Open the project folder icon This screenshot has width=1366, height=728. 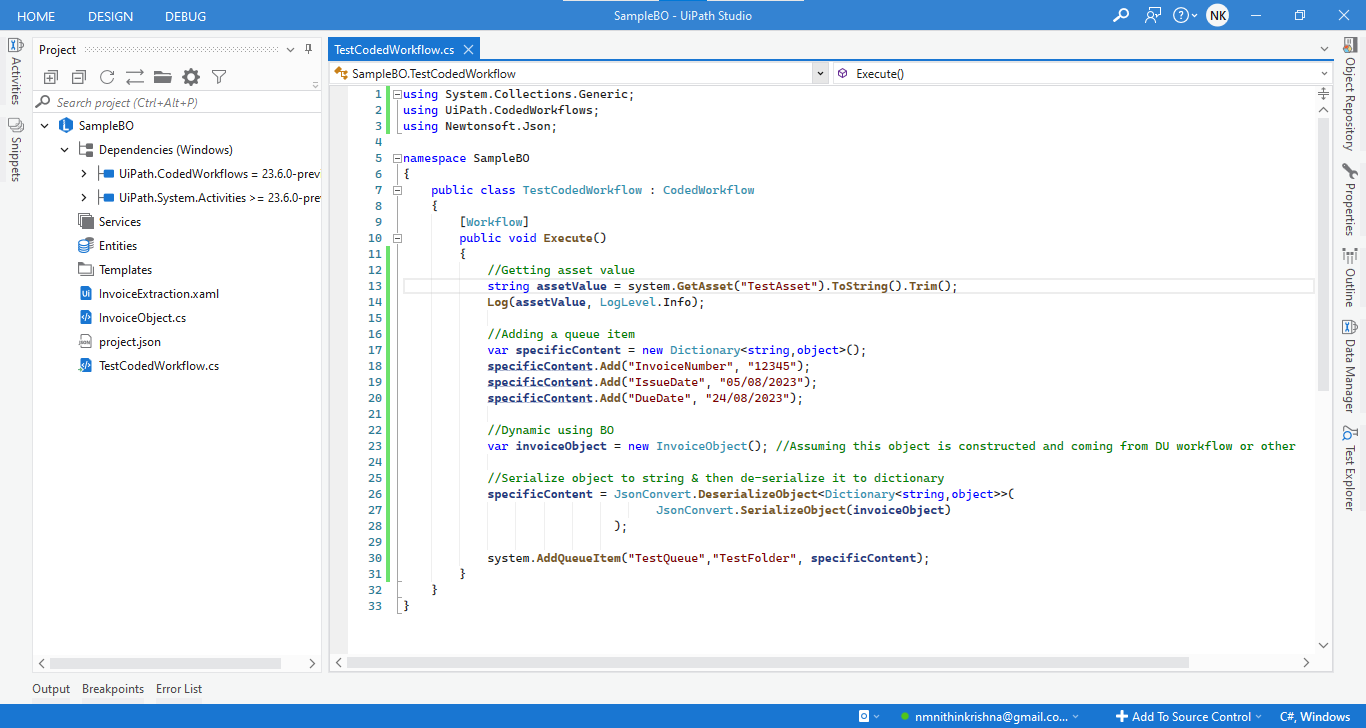click(162, 77)
